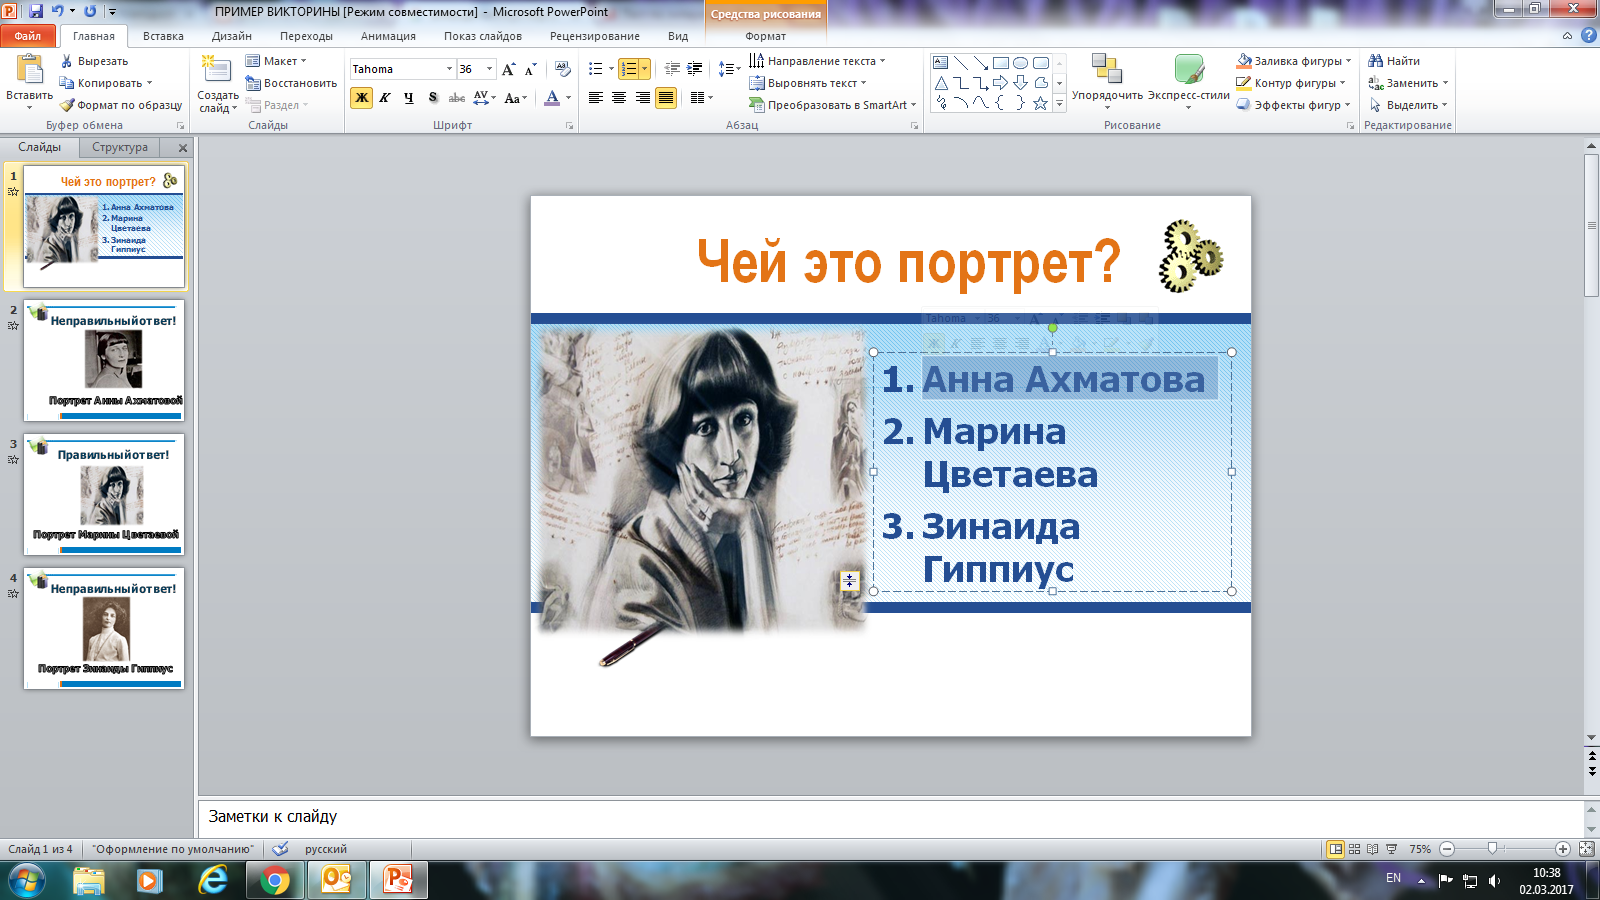The height and width of the screenshot is (900, 1600).
Task: Click the Create Slide icon
Action: point(217,70)
